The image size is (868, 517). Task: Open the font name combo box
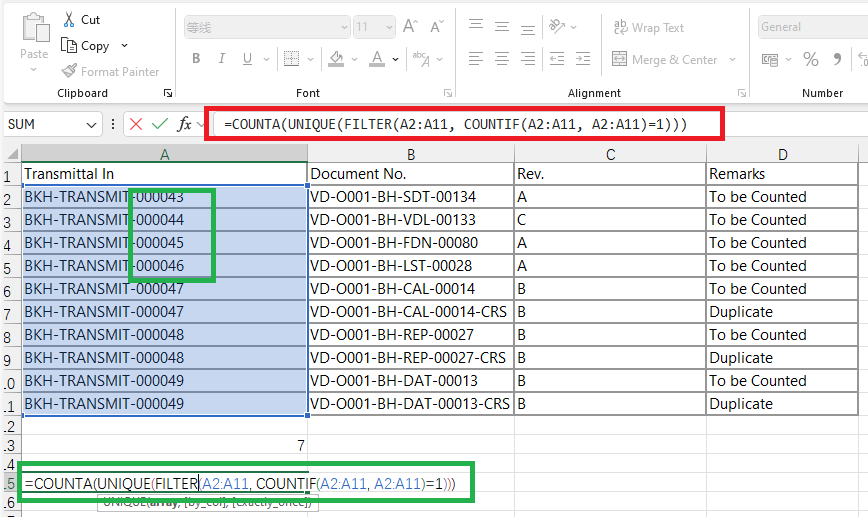tap(267, 27)
